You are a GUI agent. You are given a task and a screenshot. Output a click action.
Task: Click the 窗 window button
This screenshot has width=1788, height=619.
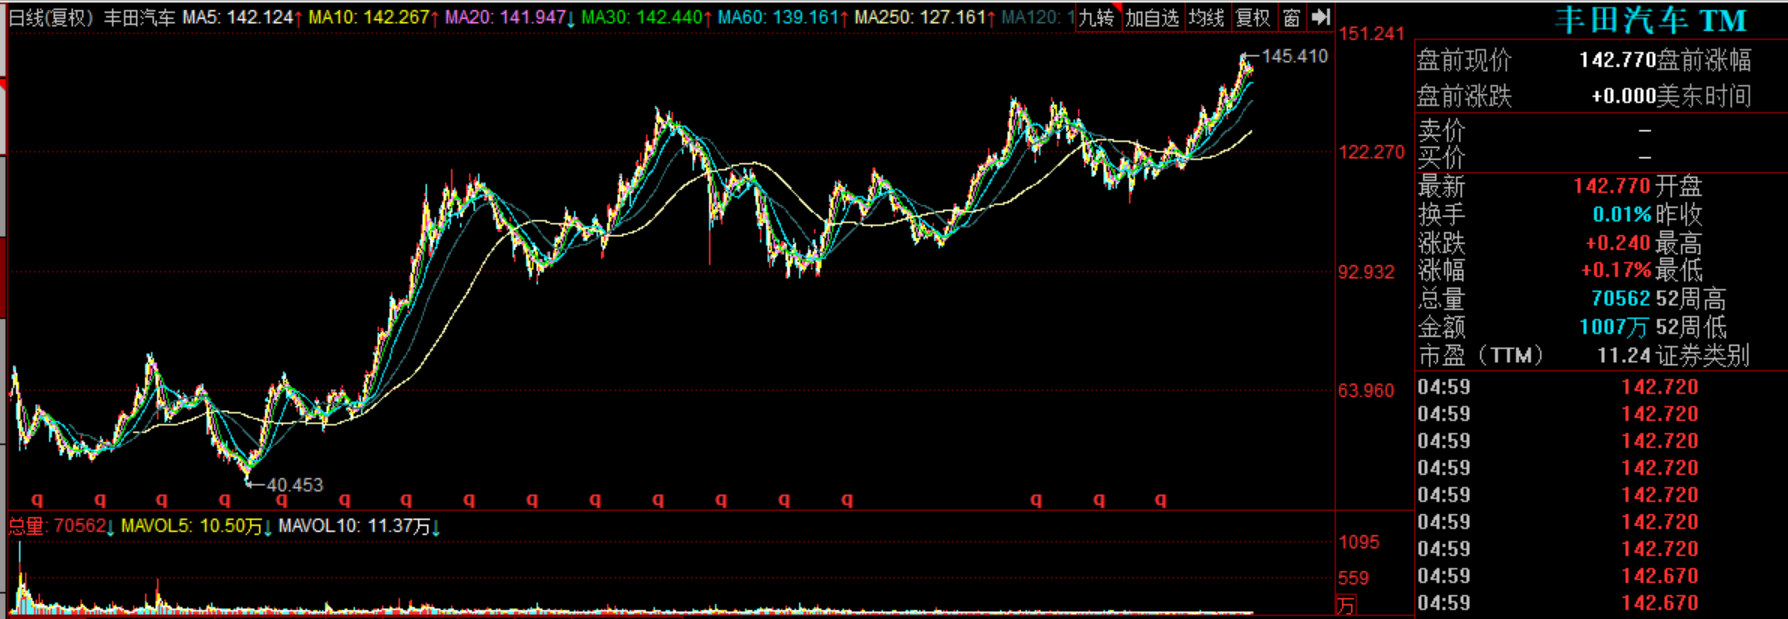tap(1291, 17)
